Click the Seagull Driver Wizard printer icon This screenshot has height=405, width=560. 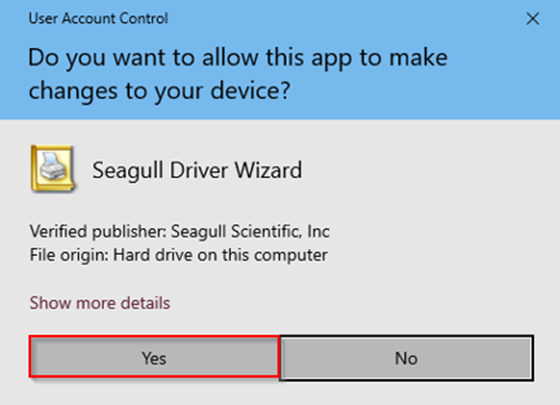point(53,168)
